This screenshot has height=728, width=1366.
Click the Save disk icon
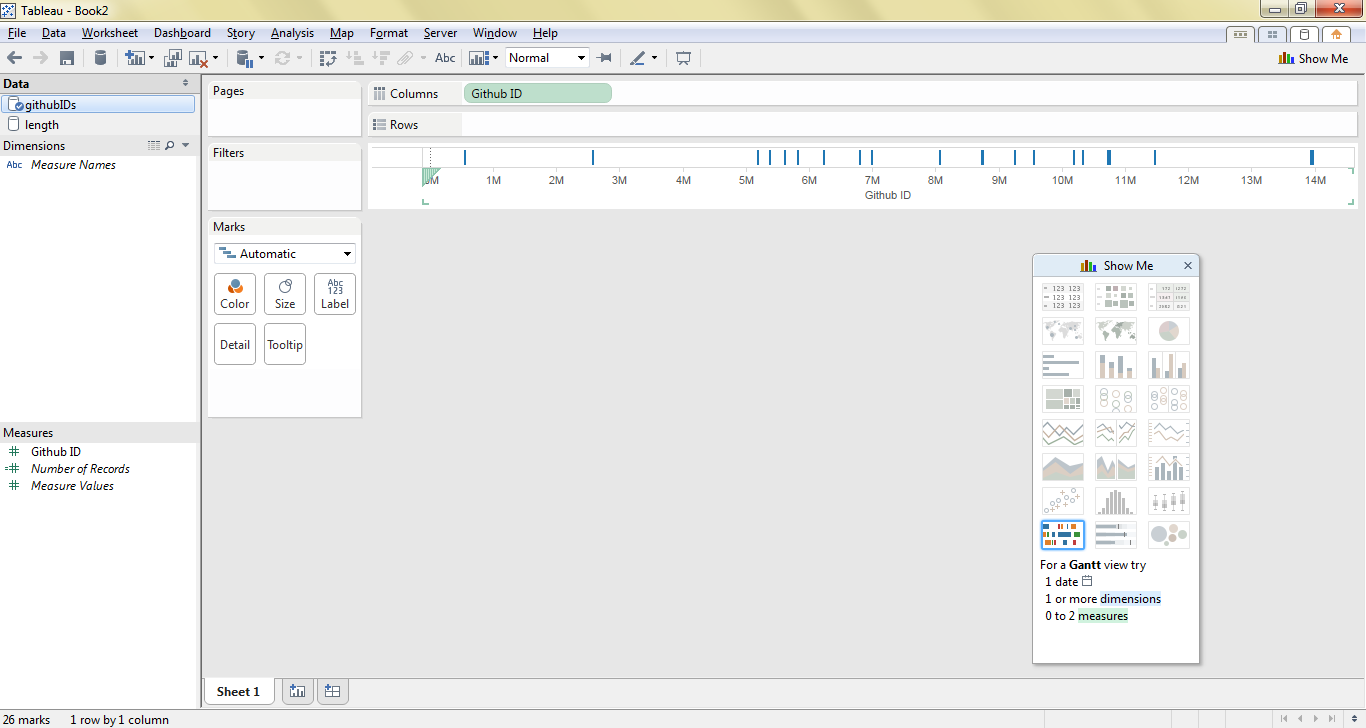(67, 58)
